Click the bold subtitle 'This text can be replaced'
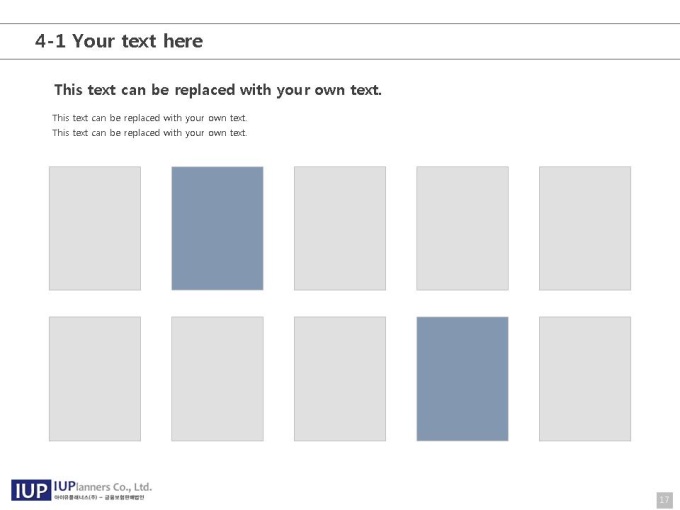The image size is (680, 510). [x=218, y=90]
